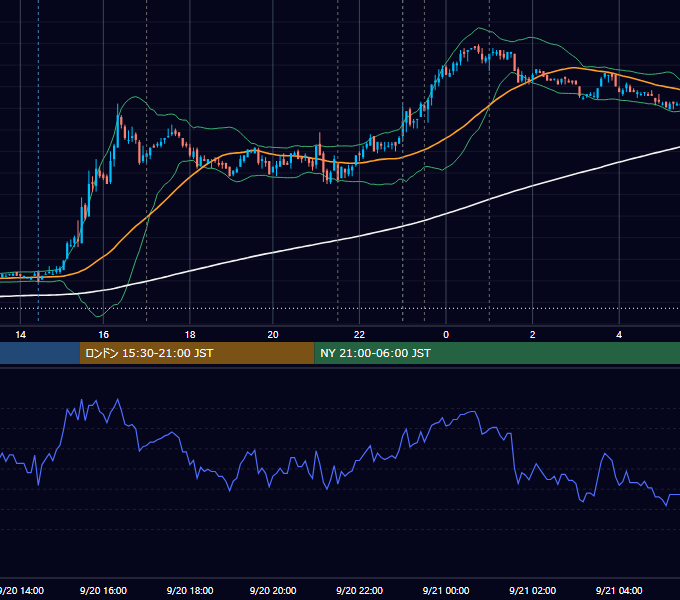Click the blue session band before ロンドン

point(40,353)
